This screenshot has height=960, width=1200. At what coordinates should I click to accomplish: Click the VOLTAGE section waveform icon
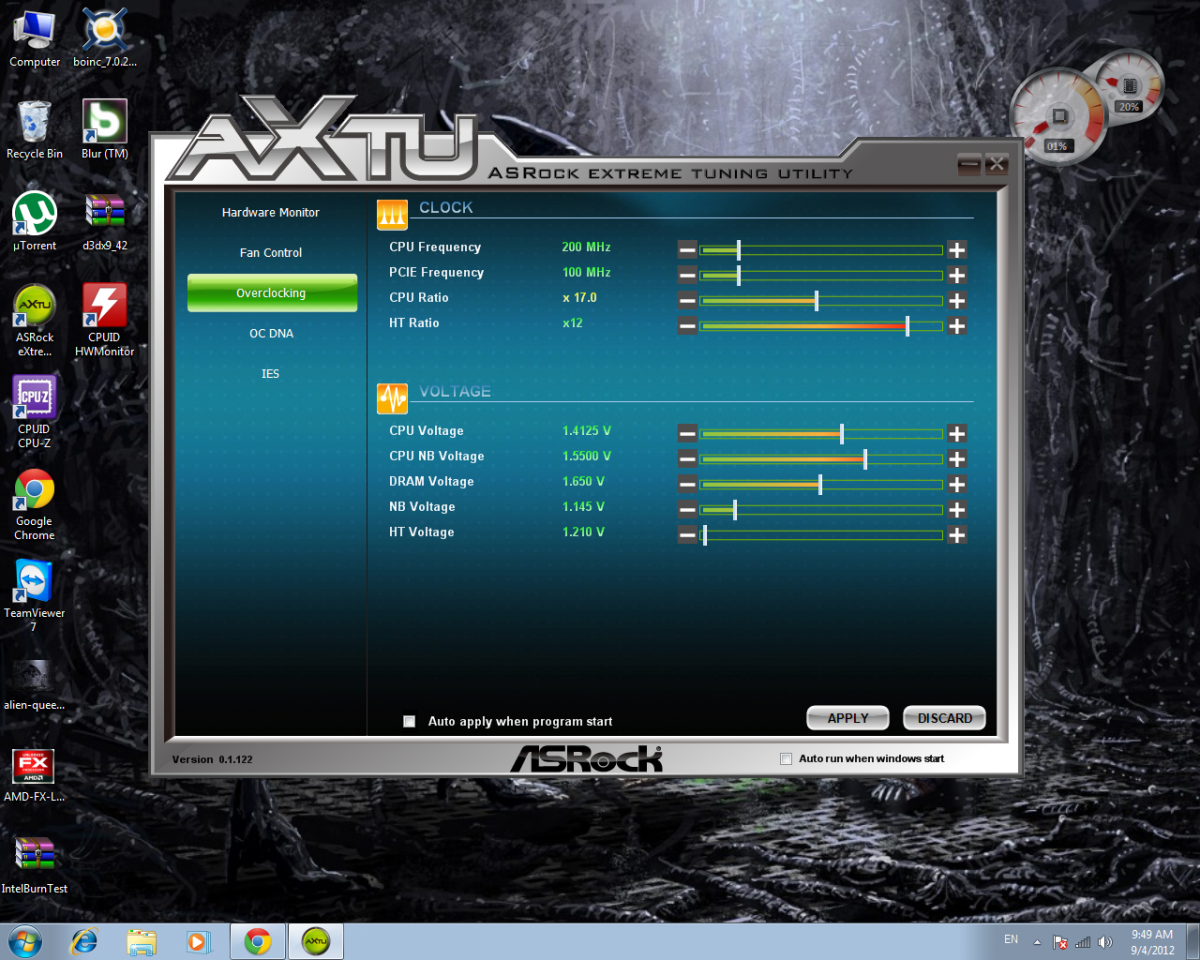click(x=392, y=398)
